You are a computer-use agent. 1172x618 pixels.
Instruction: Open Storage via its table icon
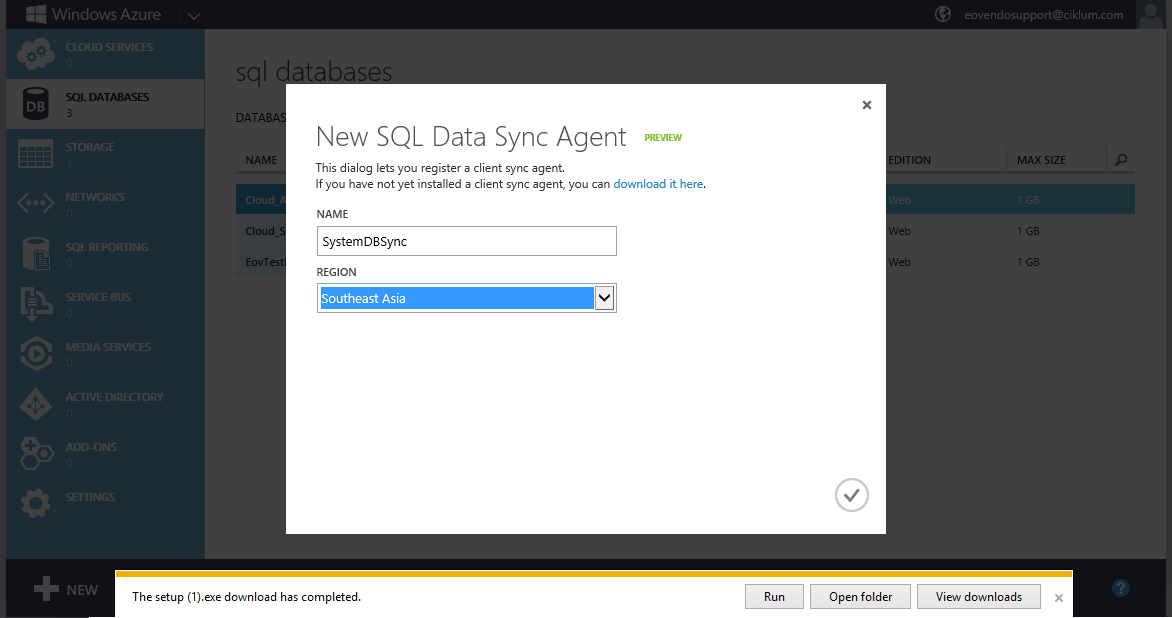click(x=35, y=154)
